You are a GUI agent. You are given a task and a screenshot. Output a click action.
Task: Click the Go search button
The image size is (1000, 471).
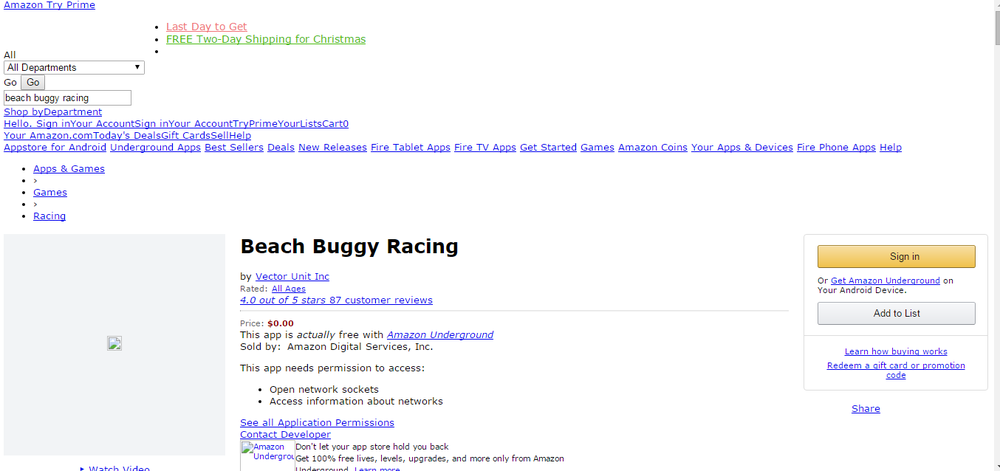point(33,82)
